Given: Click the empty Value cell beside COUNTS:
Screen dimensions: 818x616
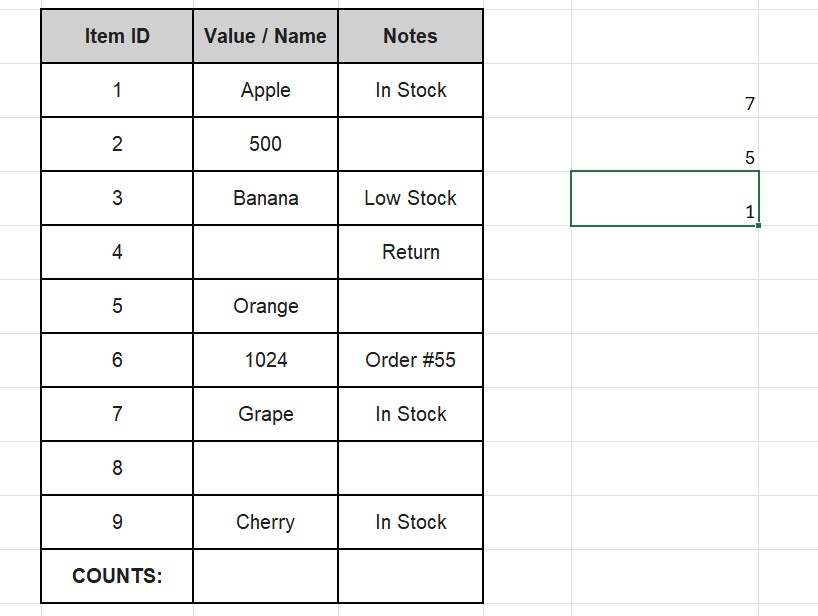Looking at the screenshot, I should click(x=265, y=577).
